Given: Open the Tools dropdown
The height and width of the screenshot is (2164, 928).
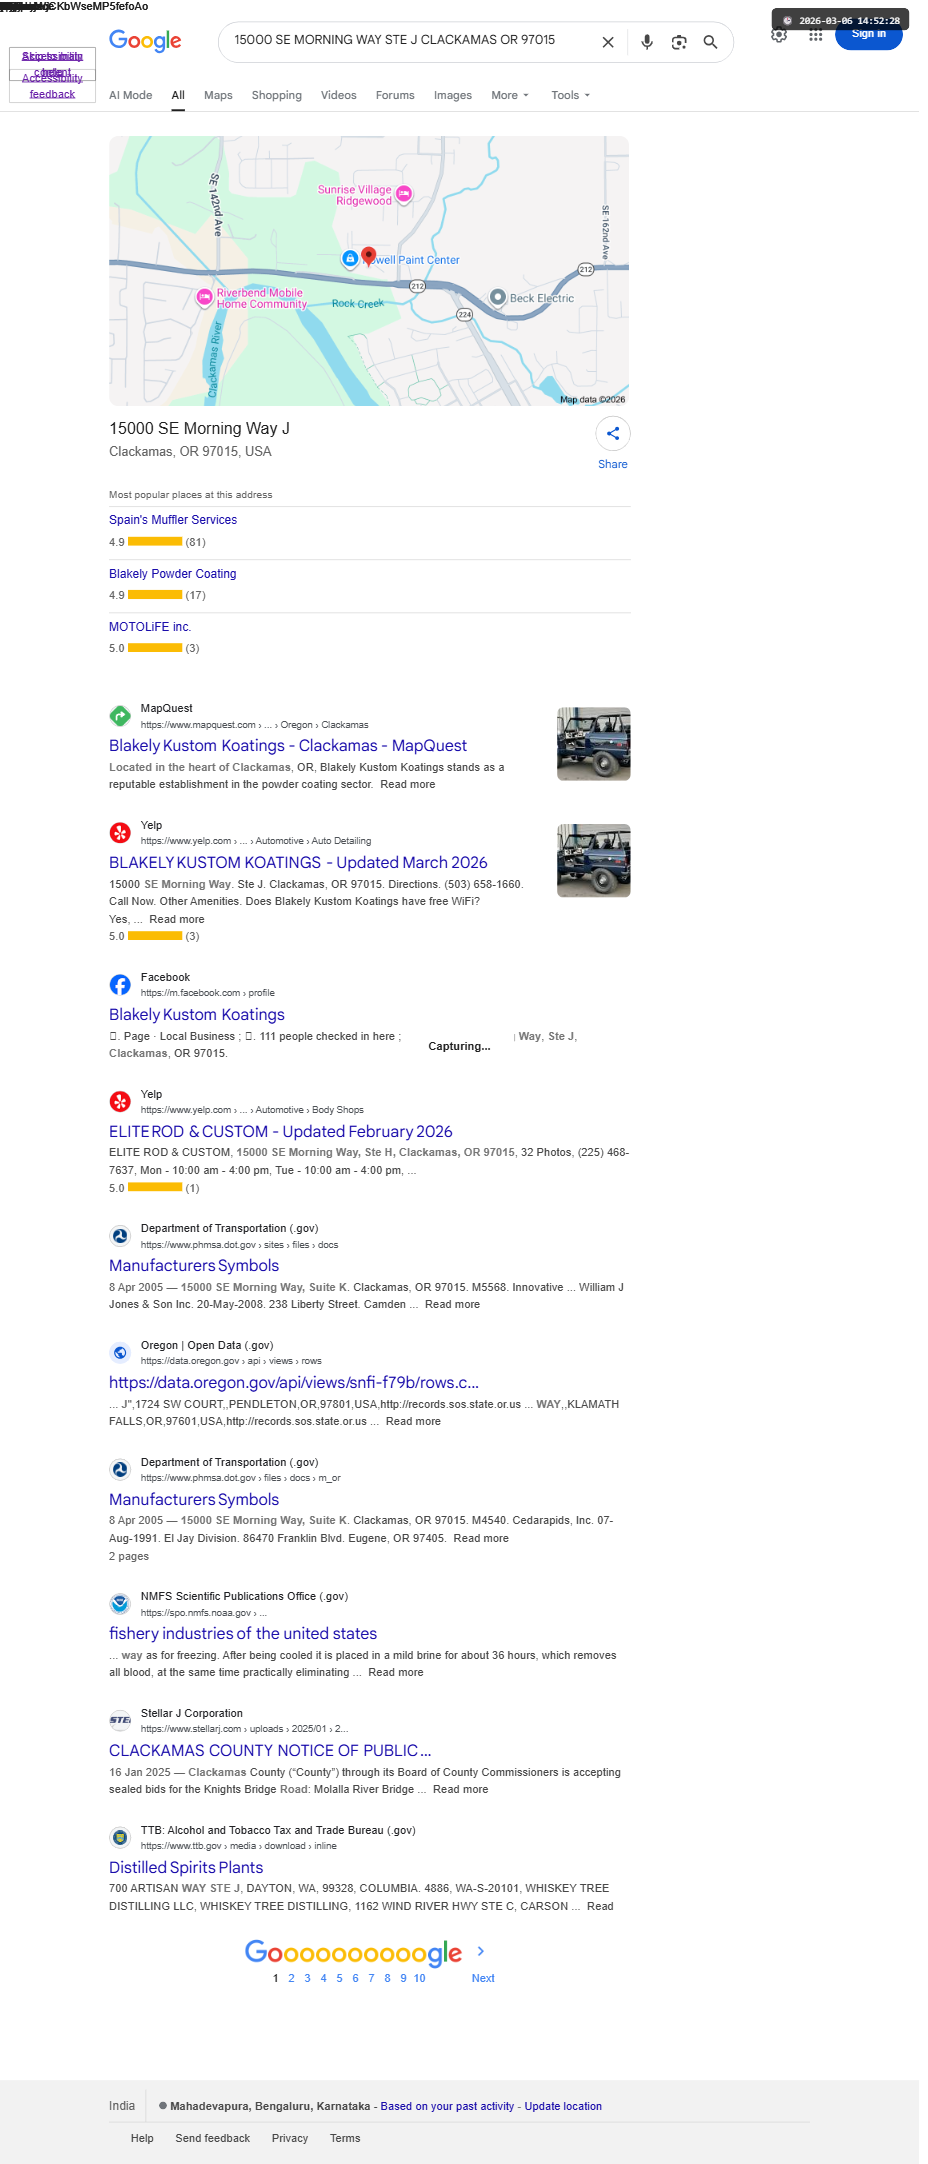Looking at the screenshot, I should click(571, 96).
